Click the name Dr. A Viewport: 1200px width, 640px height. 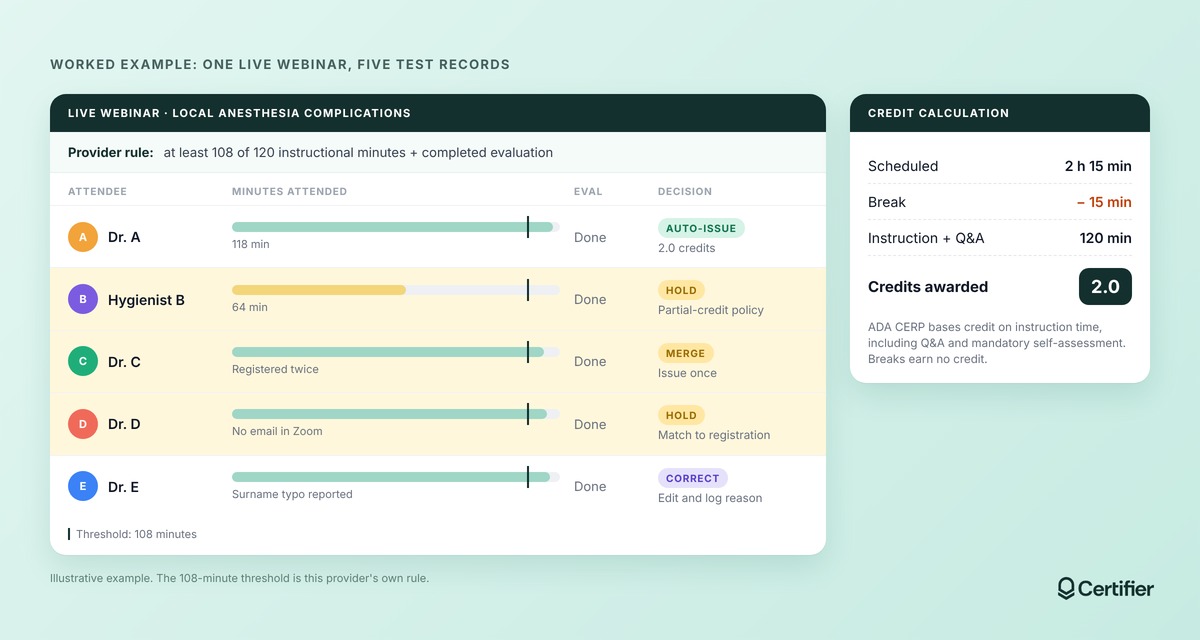124,237
